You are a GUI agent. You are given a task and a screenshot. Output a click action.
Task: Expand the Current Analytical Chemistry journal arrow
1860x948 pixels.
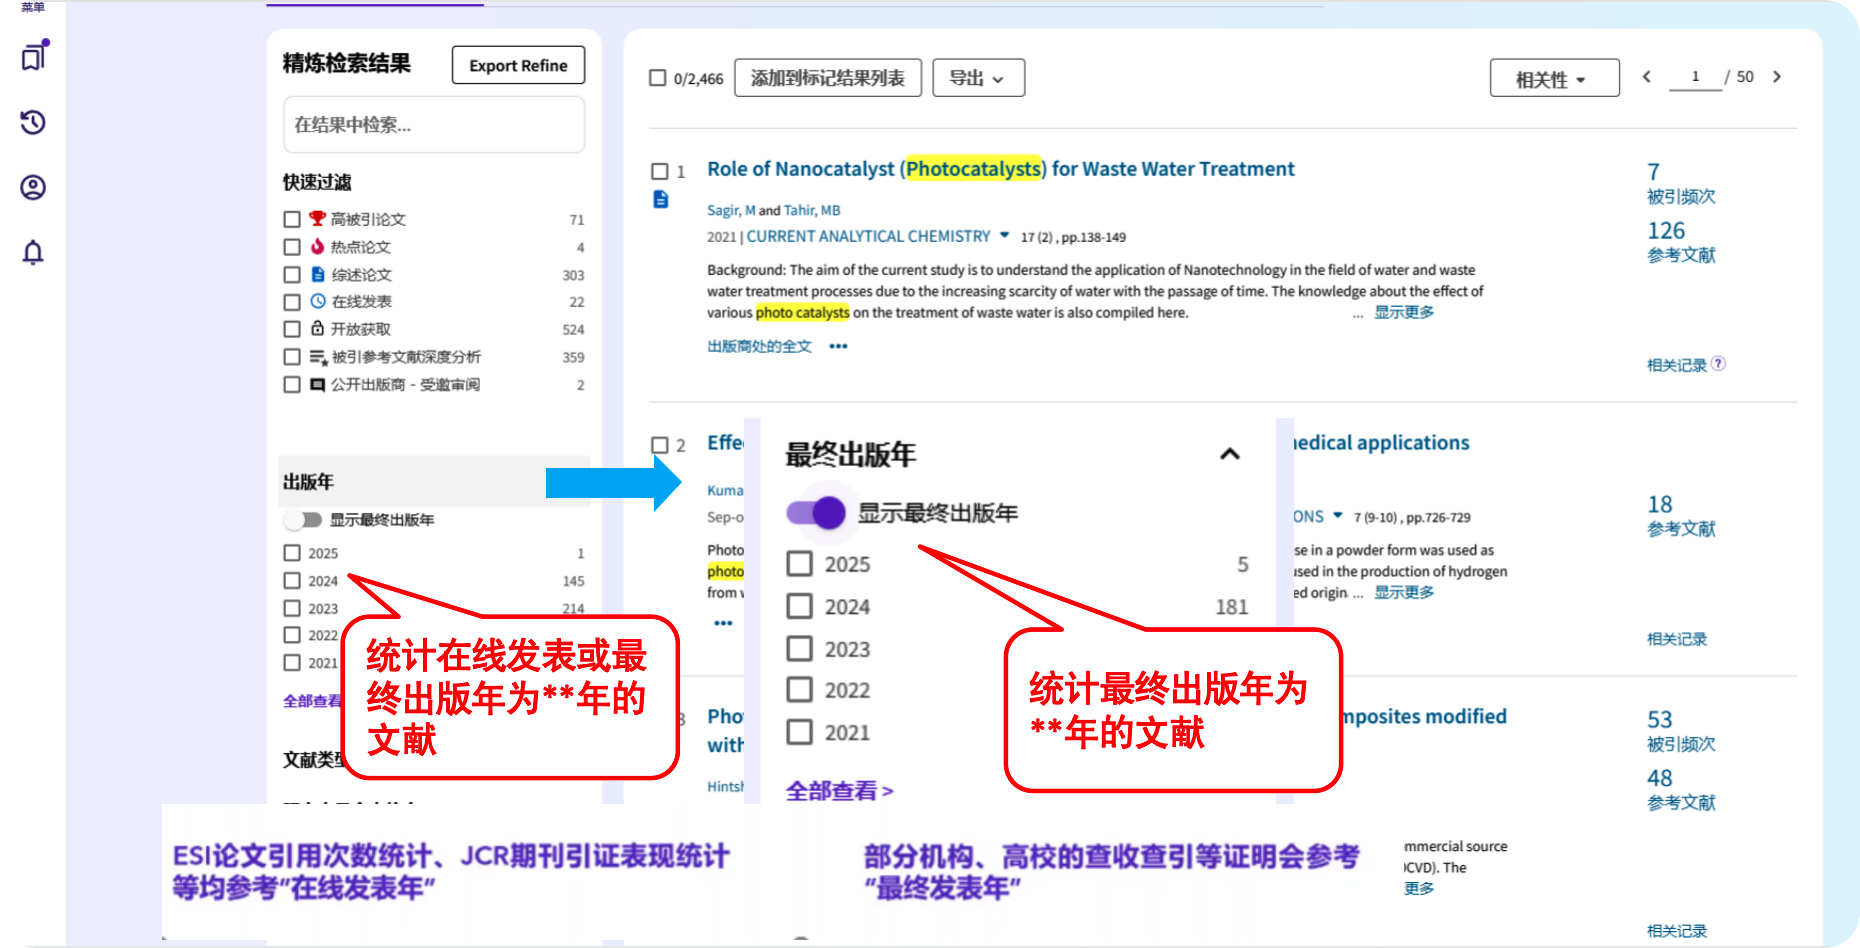point(1004,236)
